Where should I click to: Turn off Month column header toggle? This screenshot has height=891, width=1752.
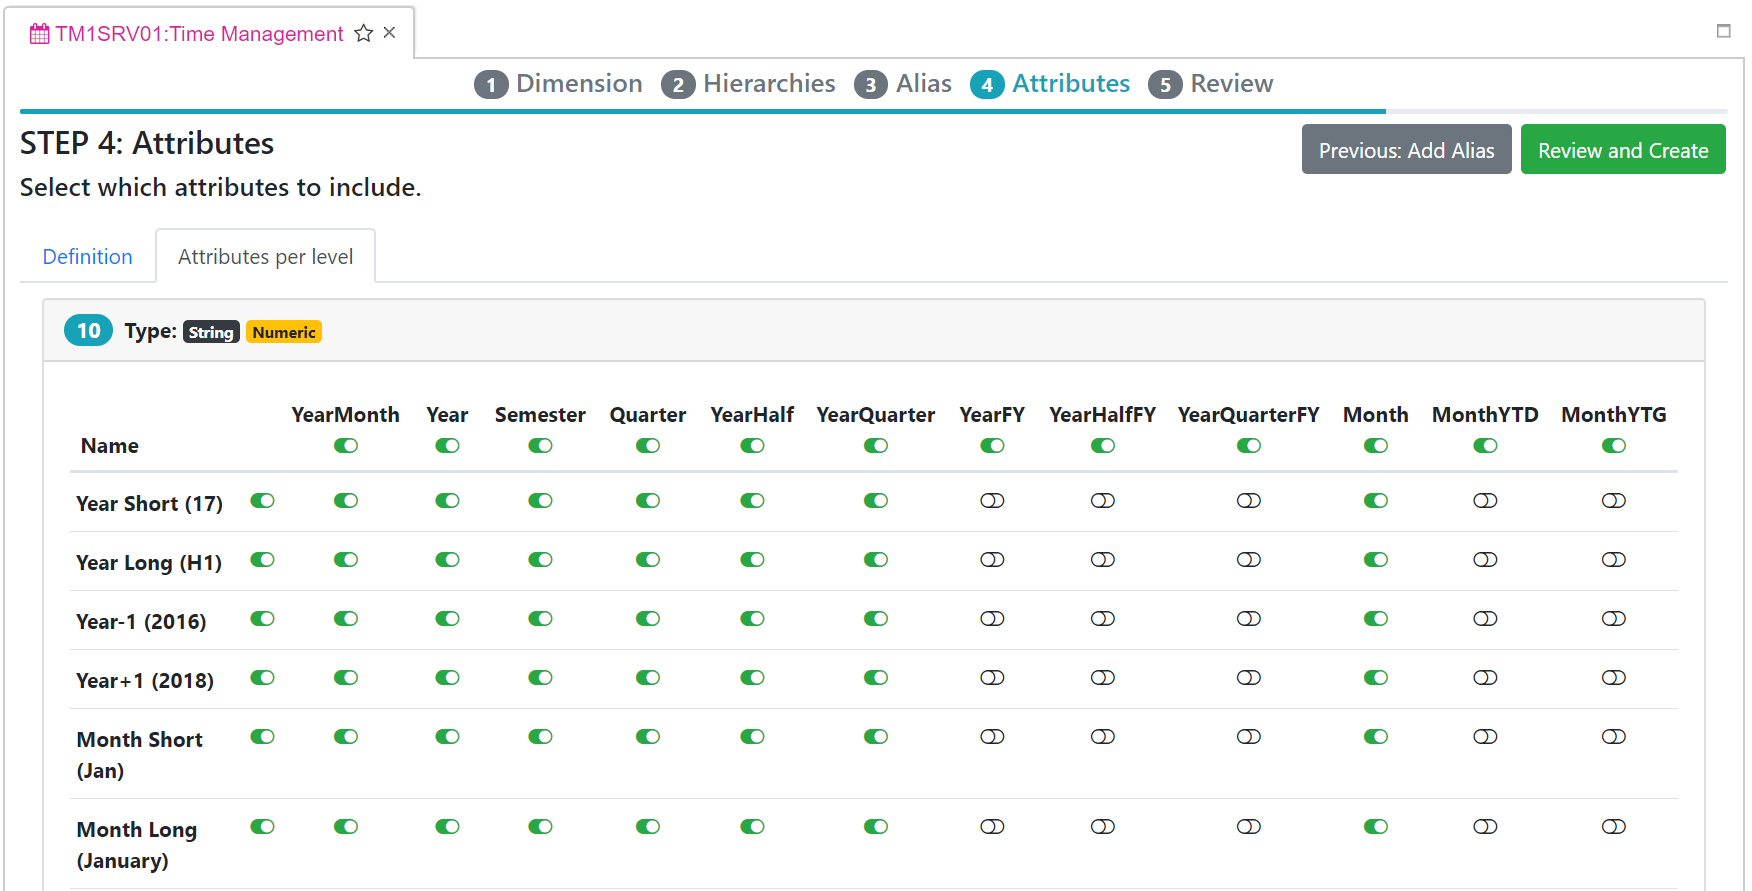(1375, 446)
